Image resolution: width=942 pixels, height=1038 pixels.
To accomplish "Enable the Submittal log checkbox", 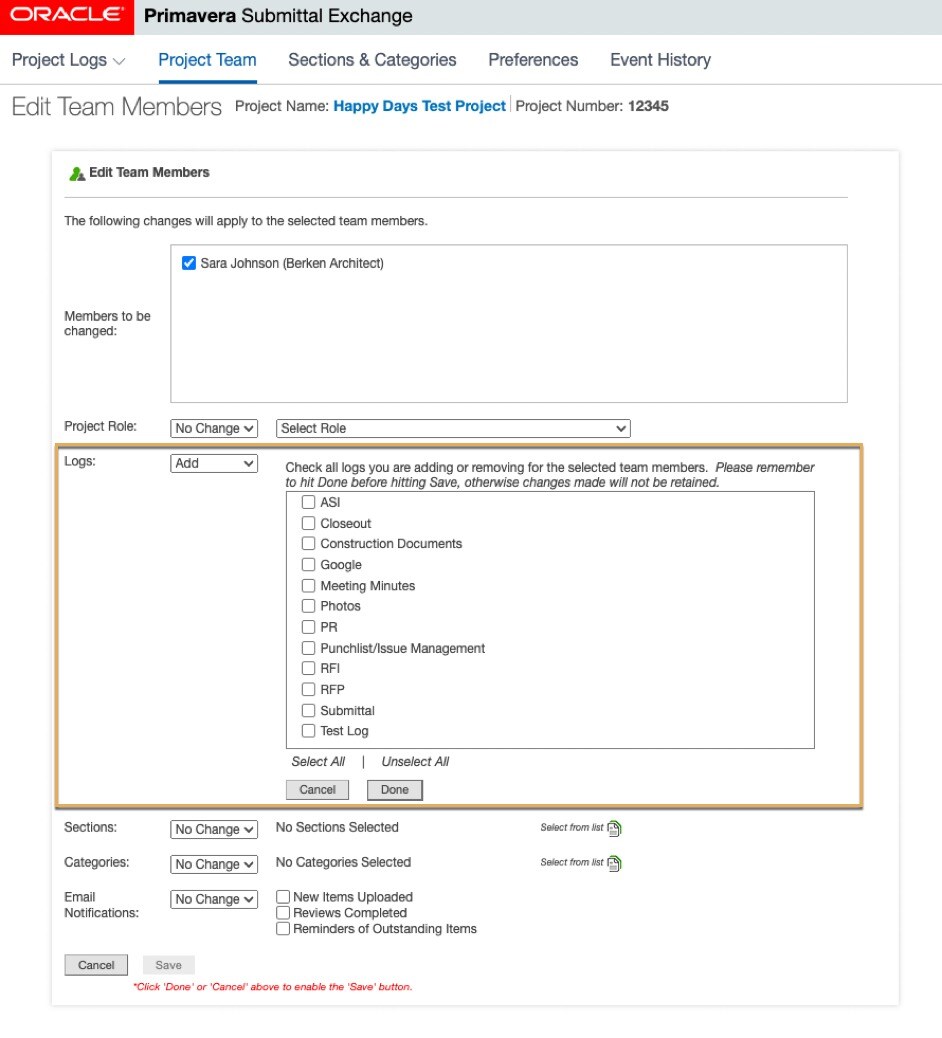I will pyautogui.click(x=309, y=710).
